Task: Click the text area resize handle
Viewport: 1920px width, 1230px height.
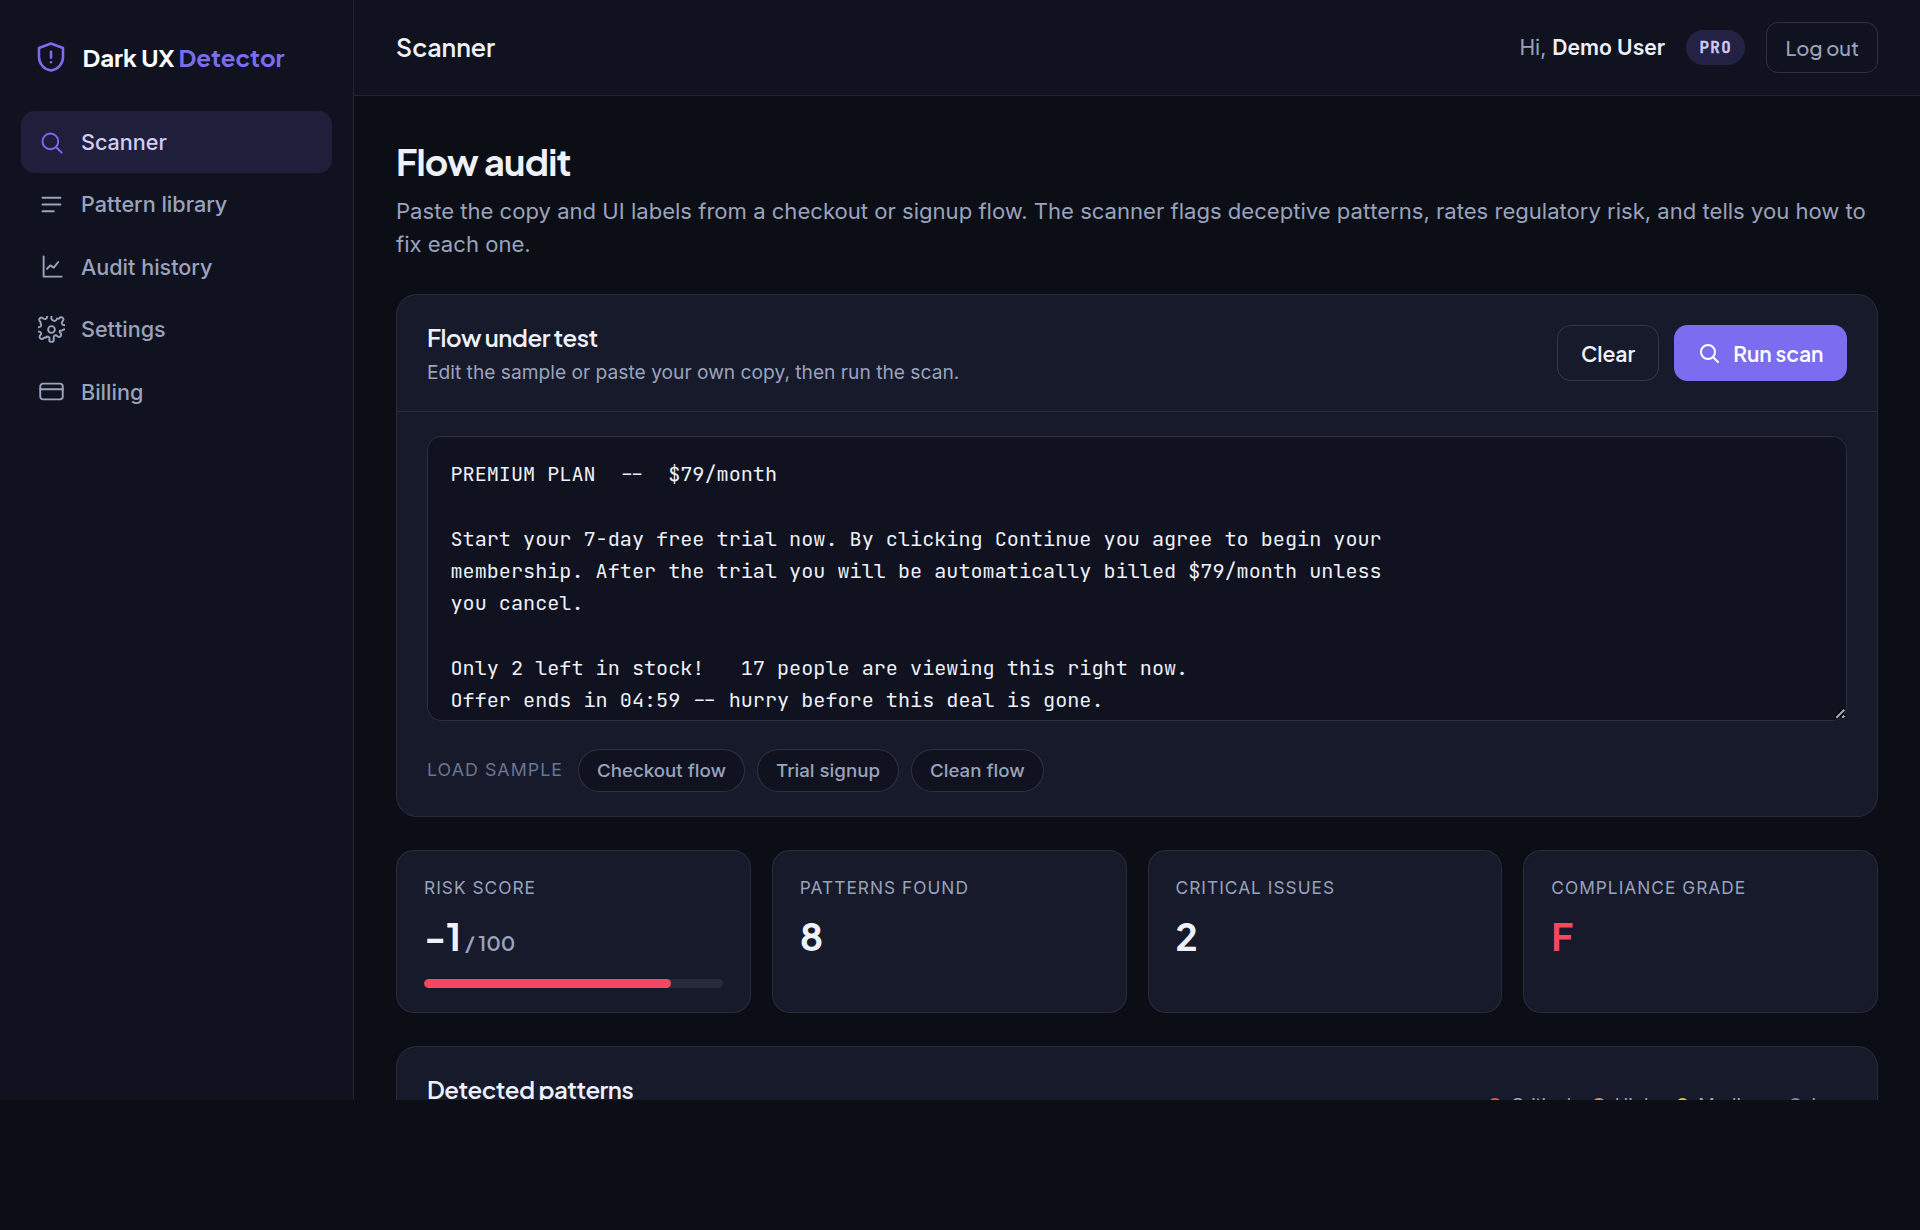Action: tap(1839, 713)
